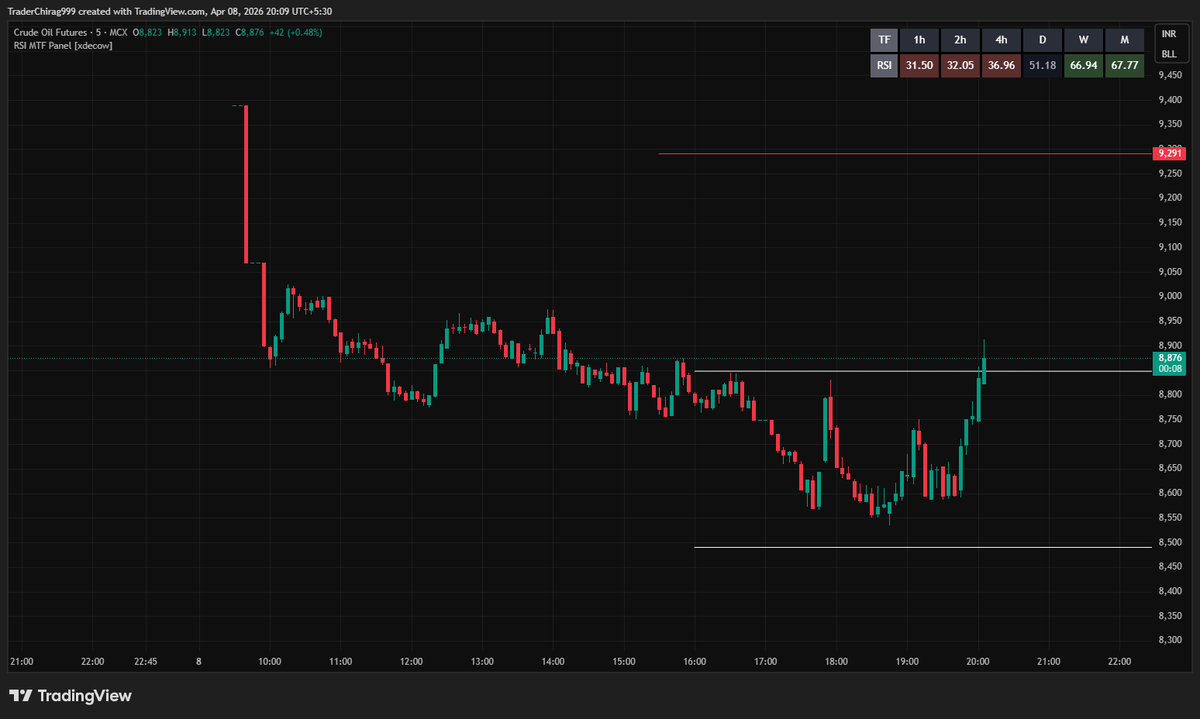
Task: Click the 12:00 time axis label
Action: pyautogui.click(x=411, y=662)
